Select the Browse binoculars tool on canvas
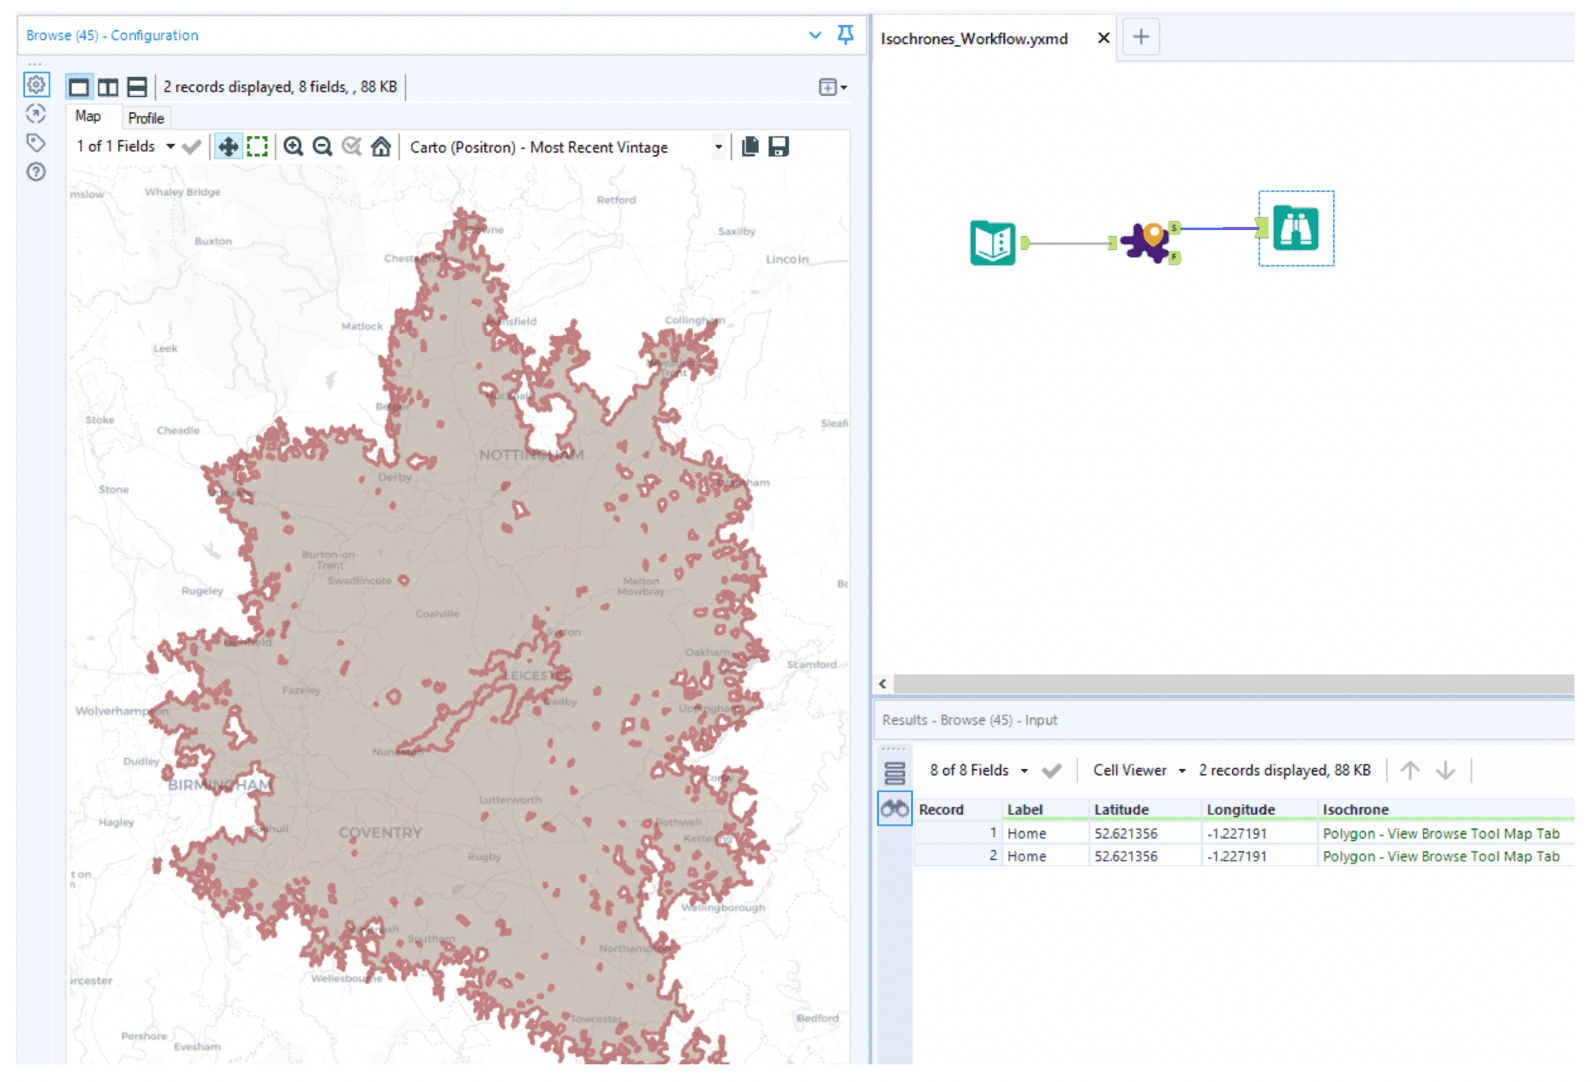 [1295, 229]
